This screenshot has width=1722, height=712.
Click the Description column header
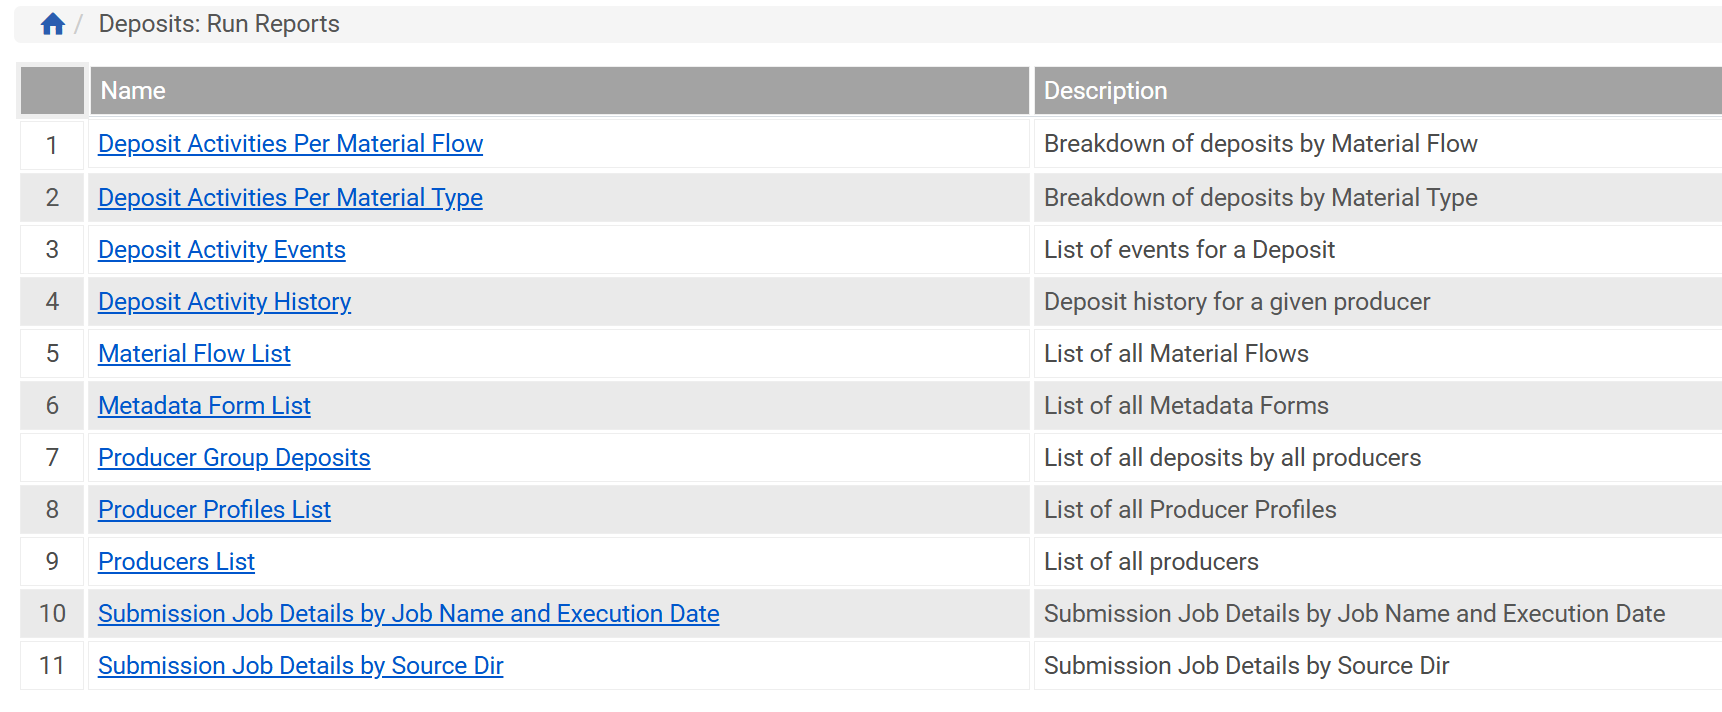(1105, 91)
